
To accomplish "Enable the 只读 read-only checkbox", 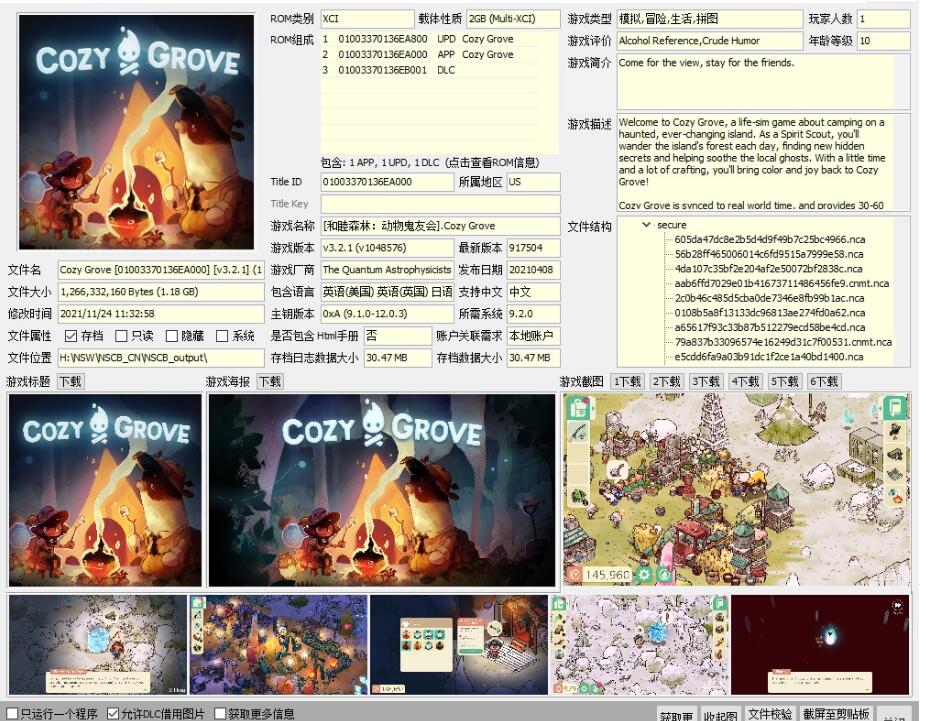I will pyautogui.click(x=121, y=336).
